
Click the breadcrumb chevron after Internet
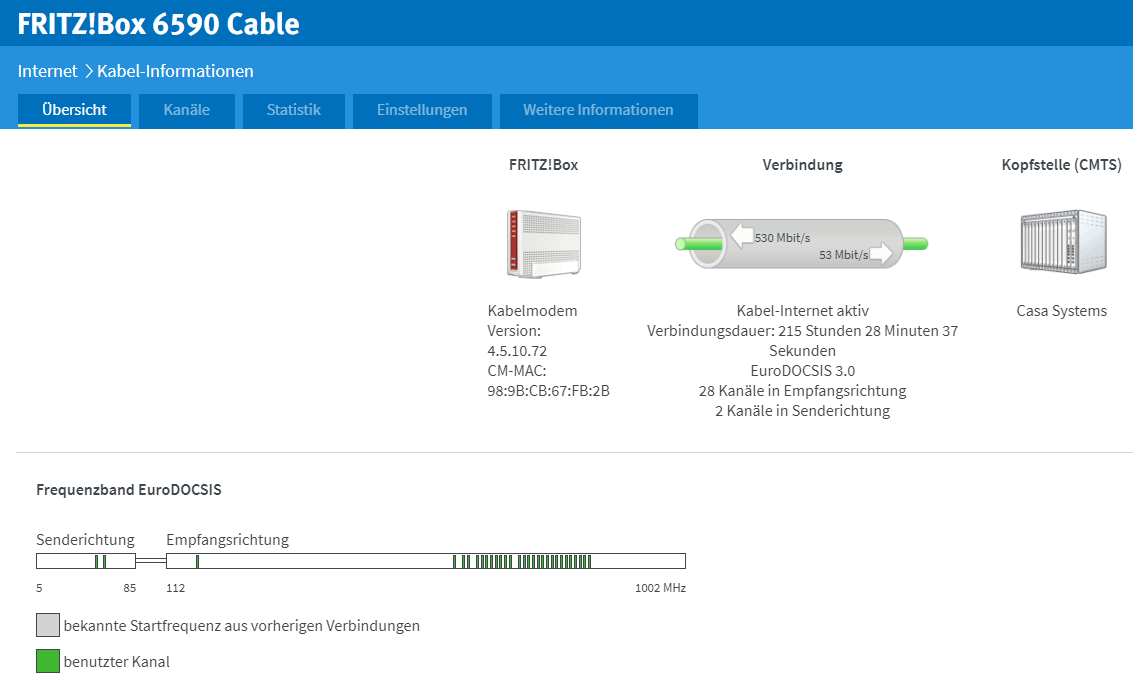click(88, 71)
